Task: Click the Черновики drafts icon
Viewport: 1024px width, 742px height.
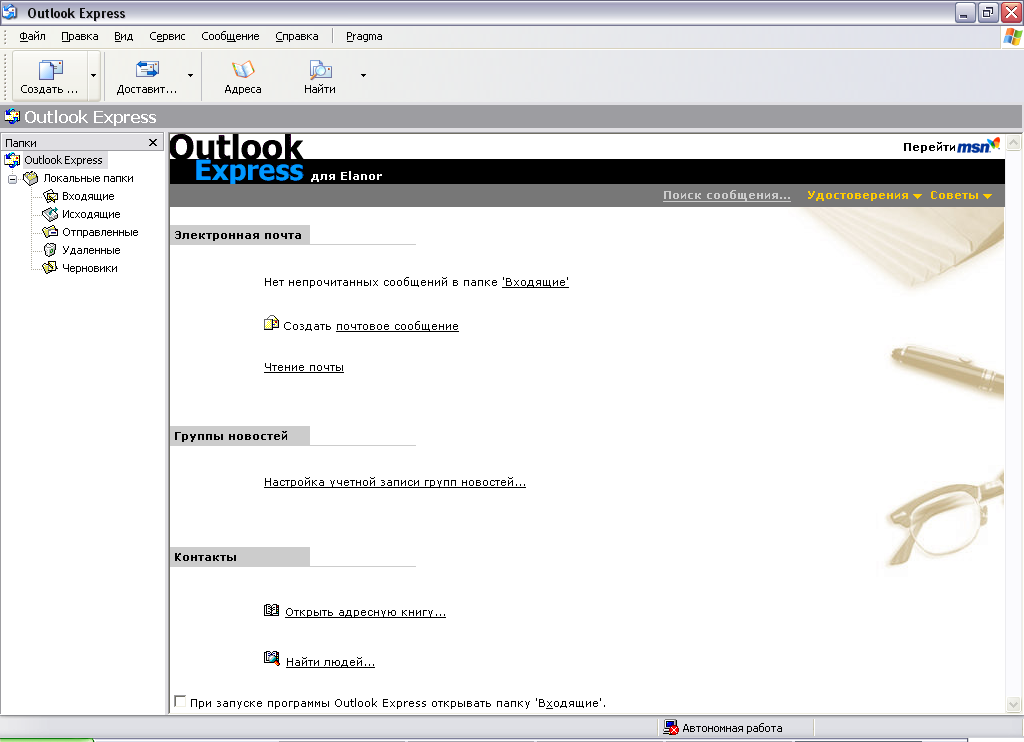Action: point(50,268)
